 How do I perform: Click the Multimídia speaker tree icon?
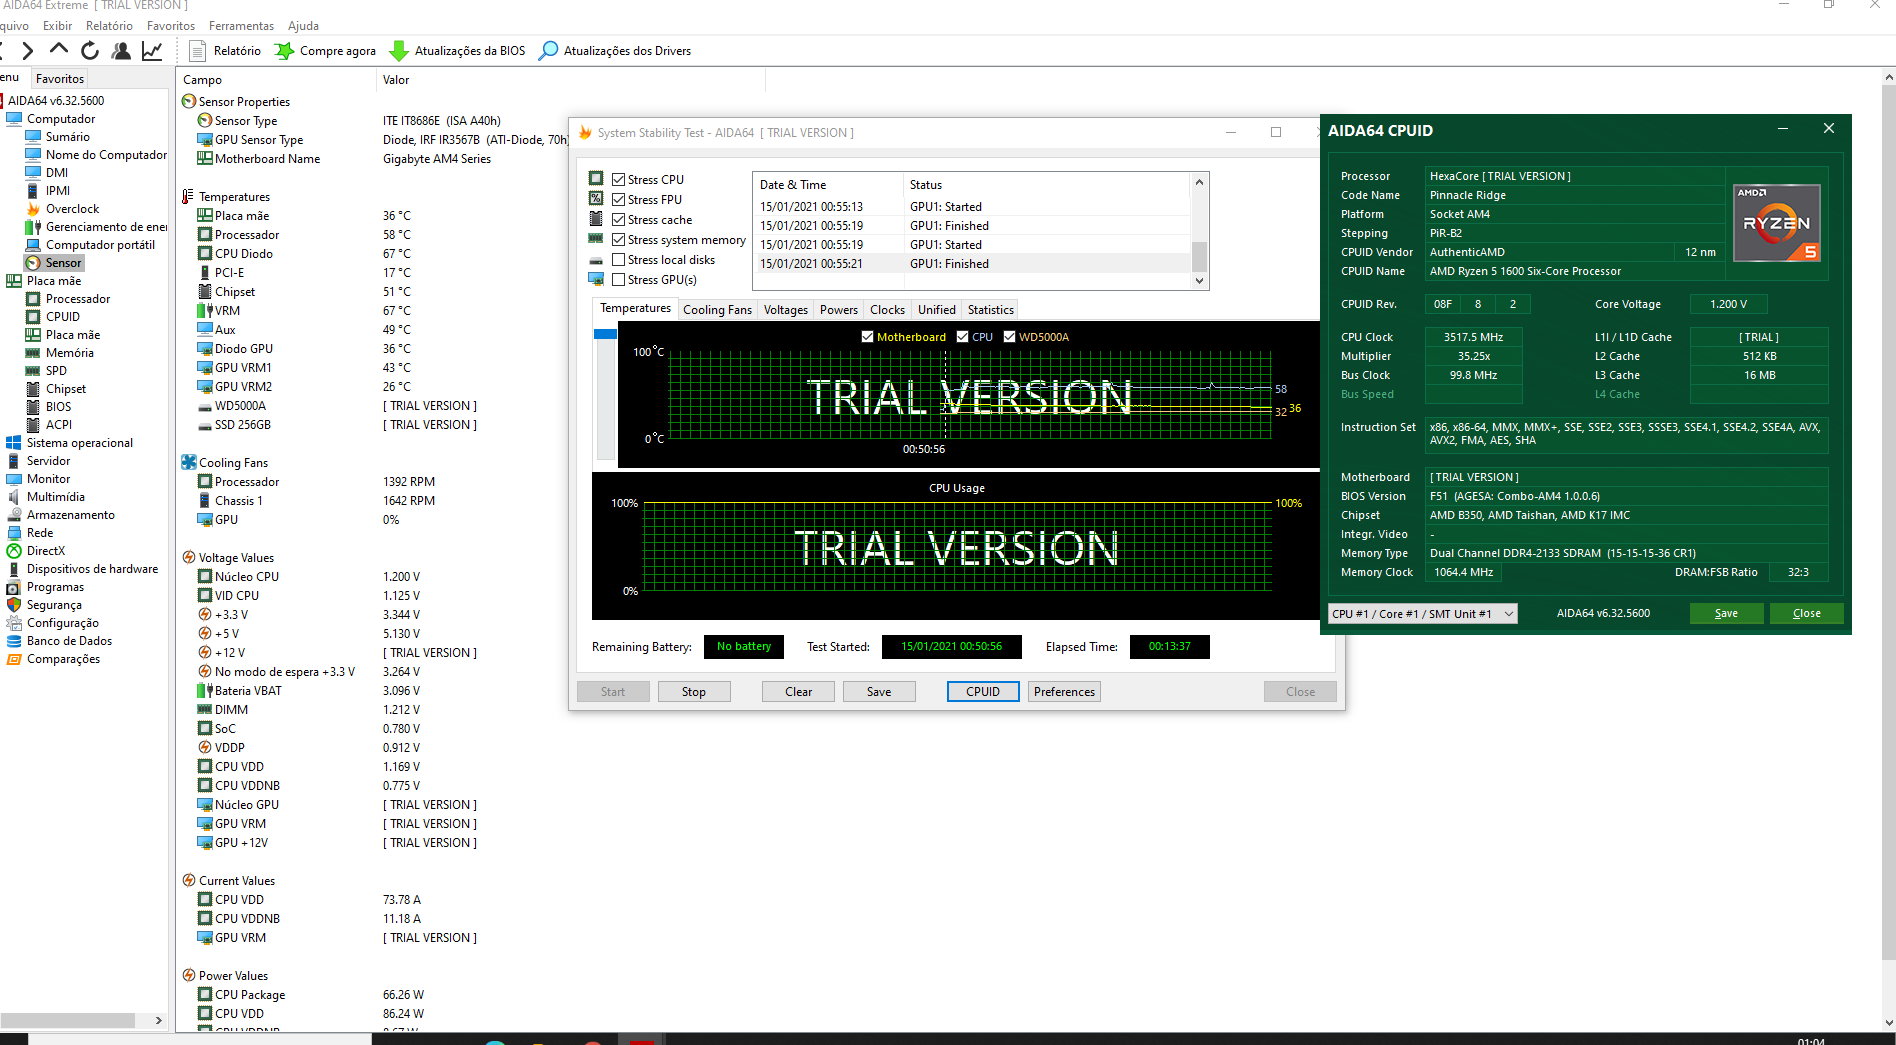[x=14, y=497]
